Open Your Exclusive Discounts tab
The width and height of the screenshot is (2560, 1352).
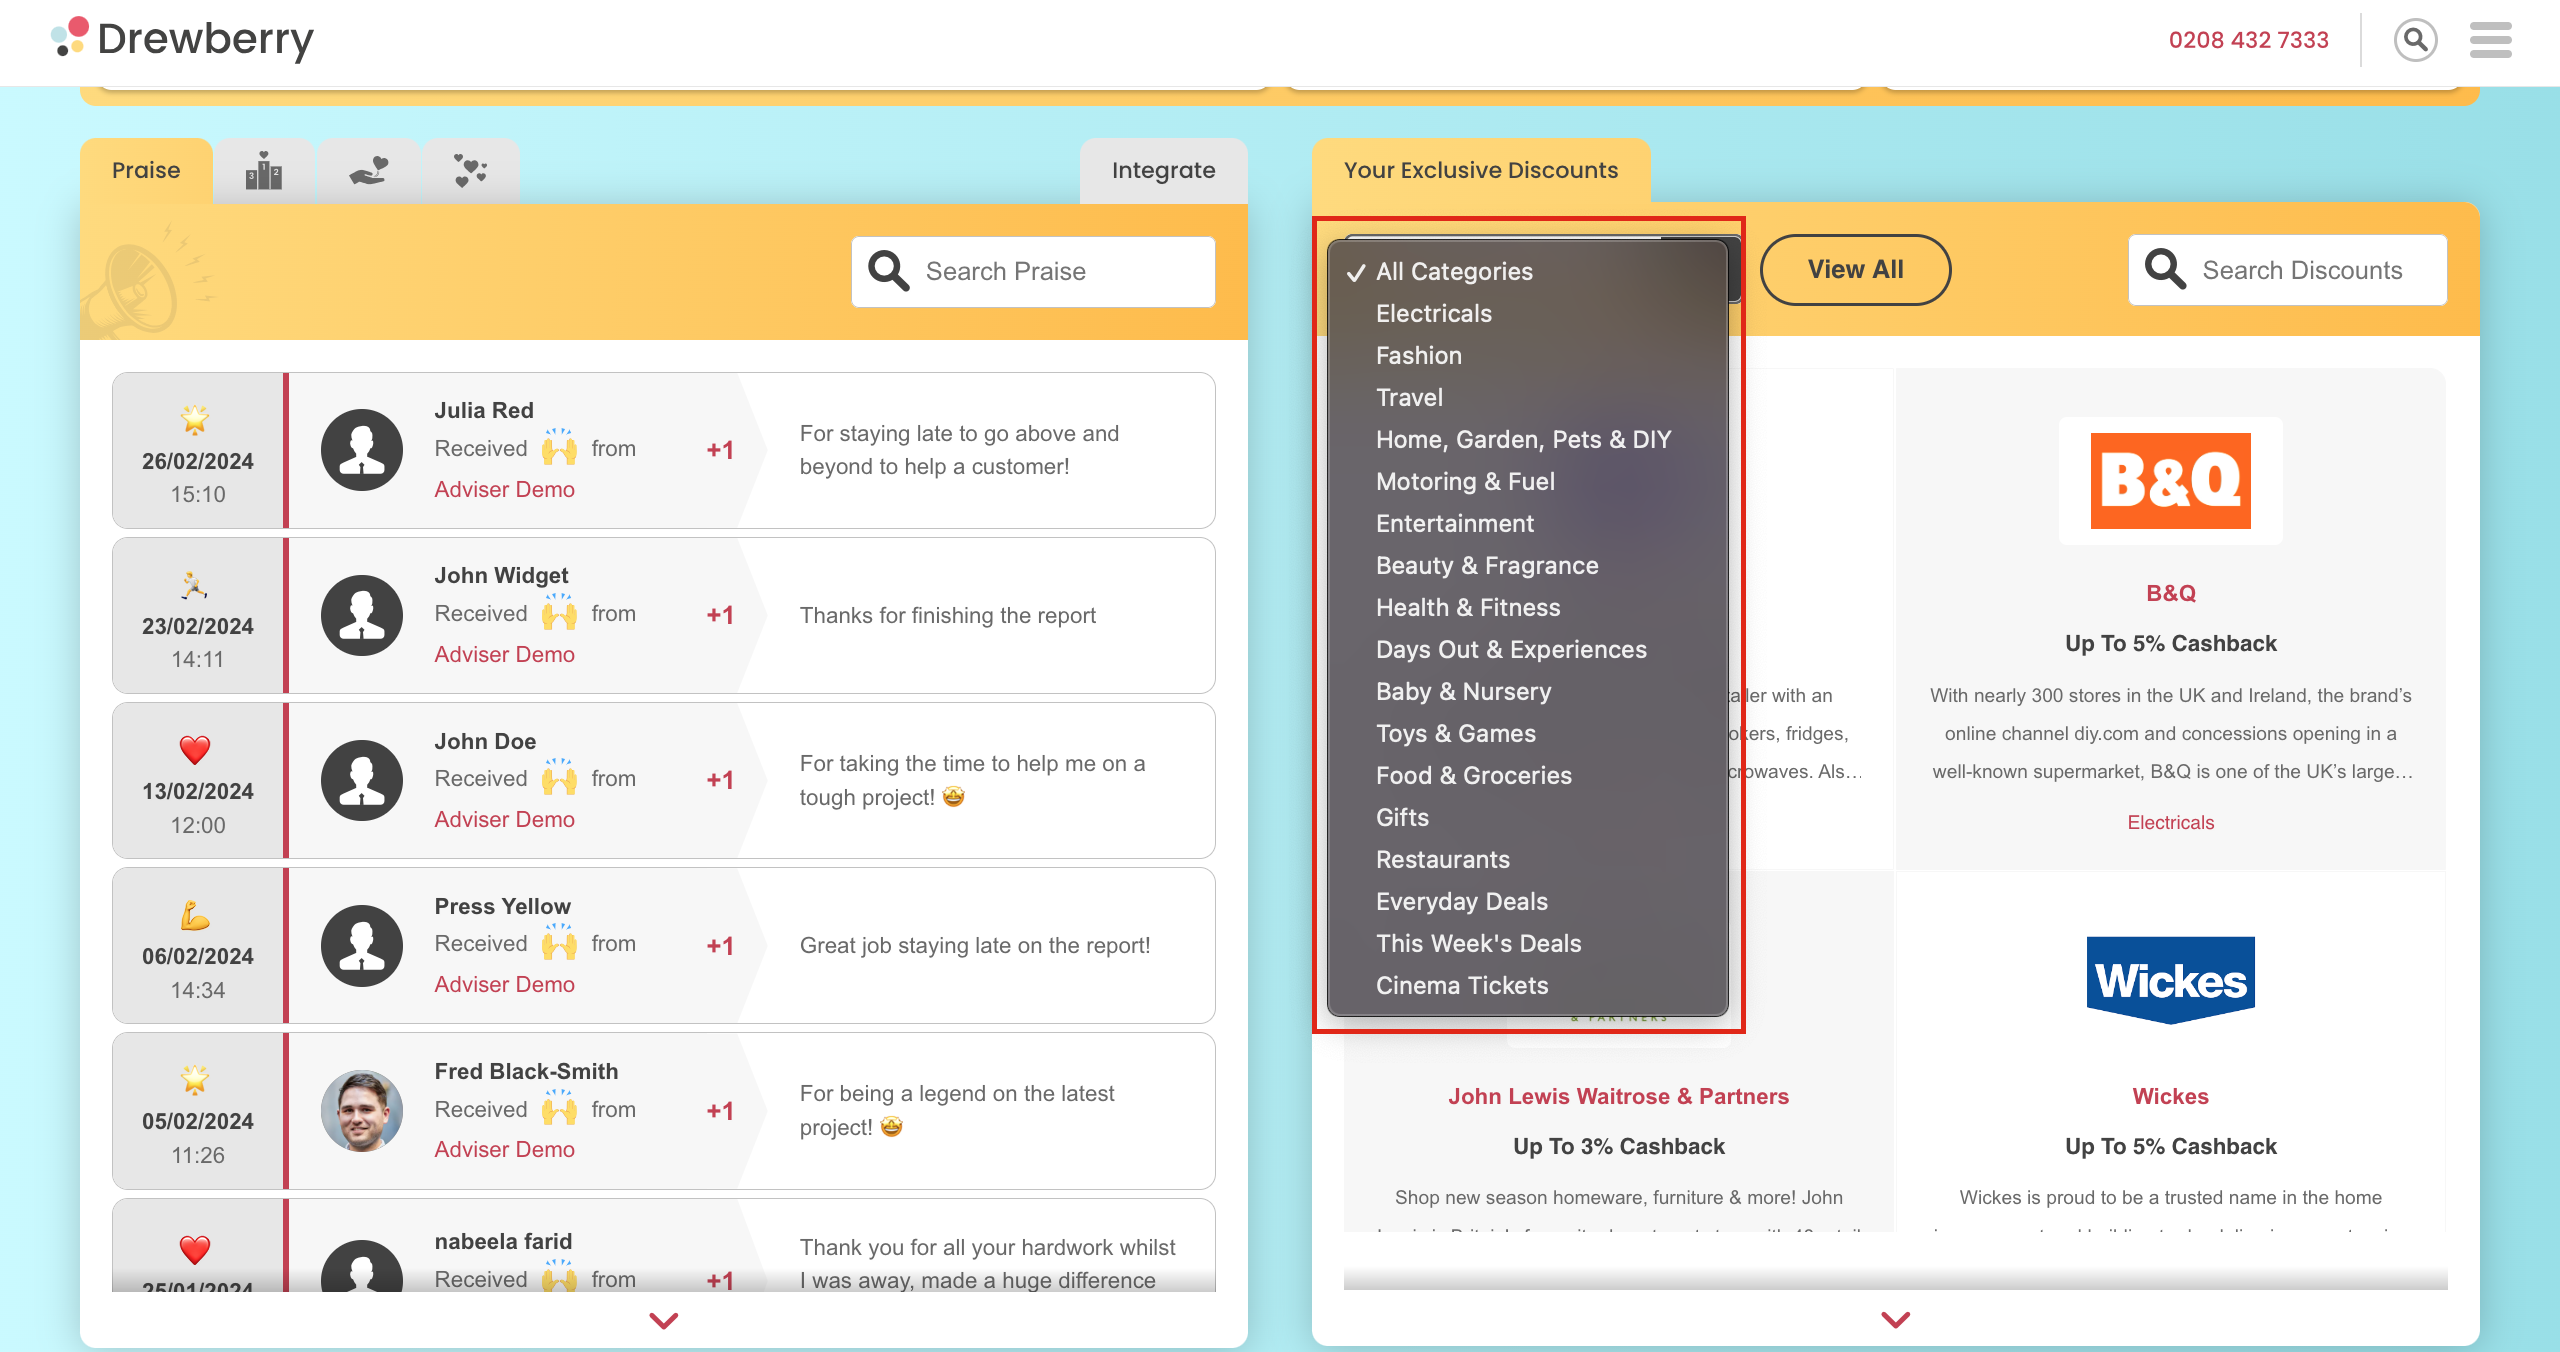(x=1481, y=171)
